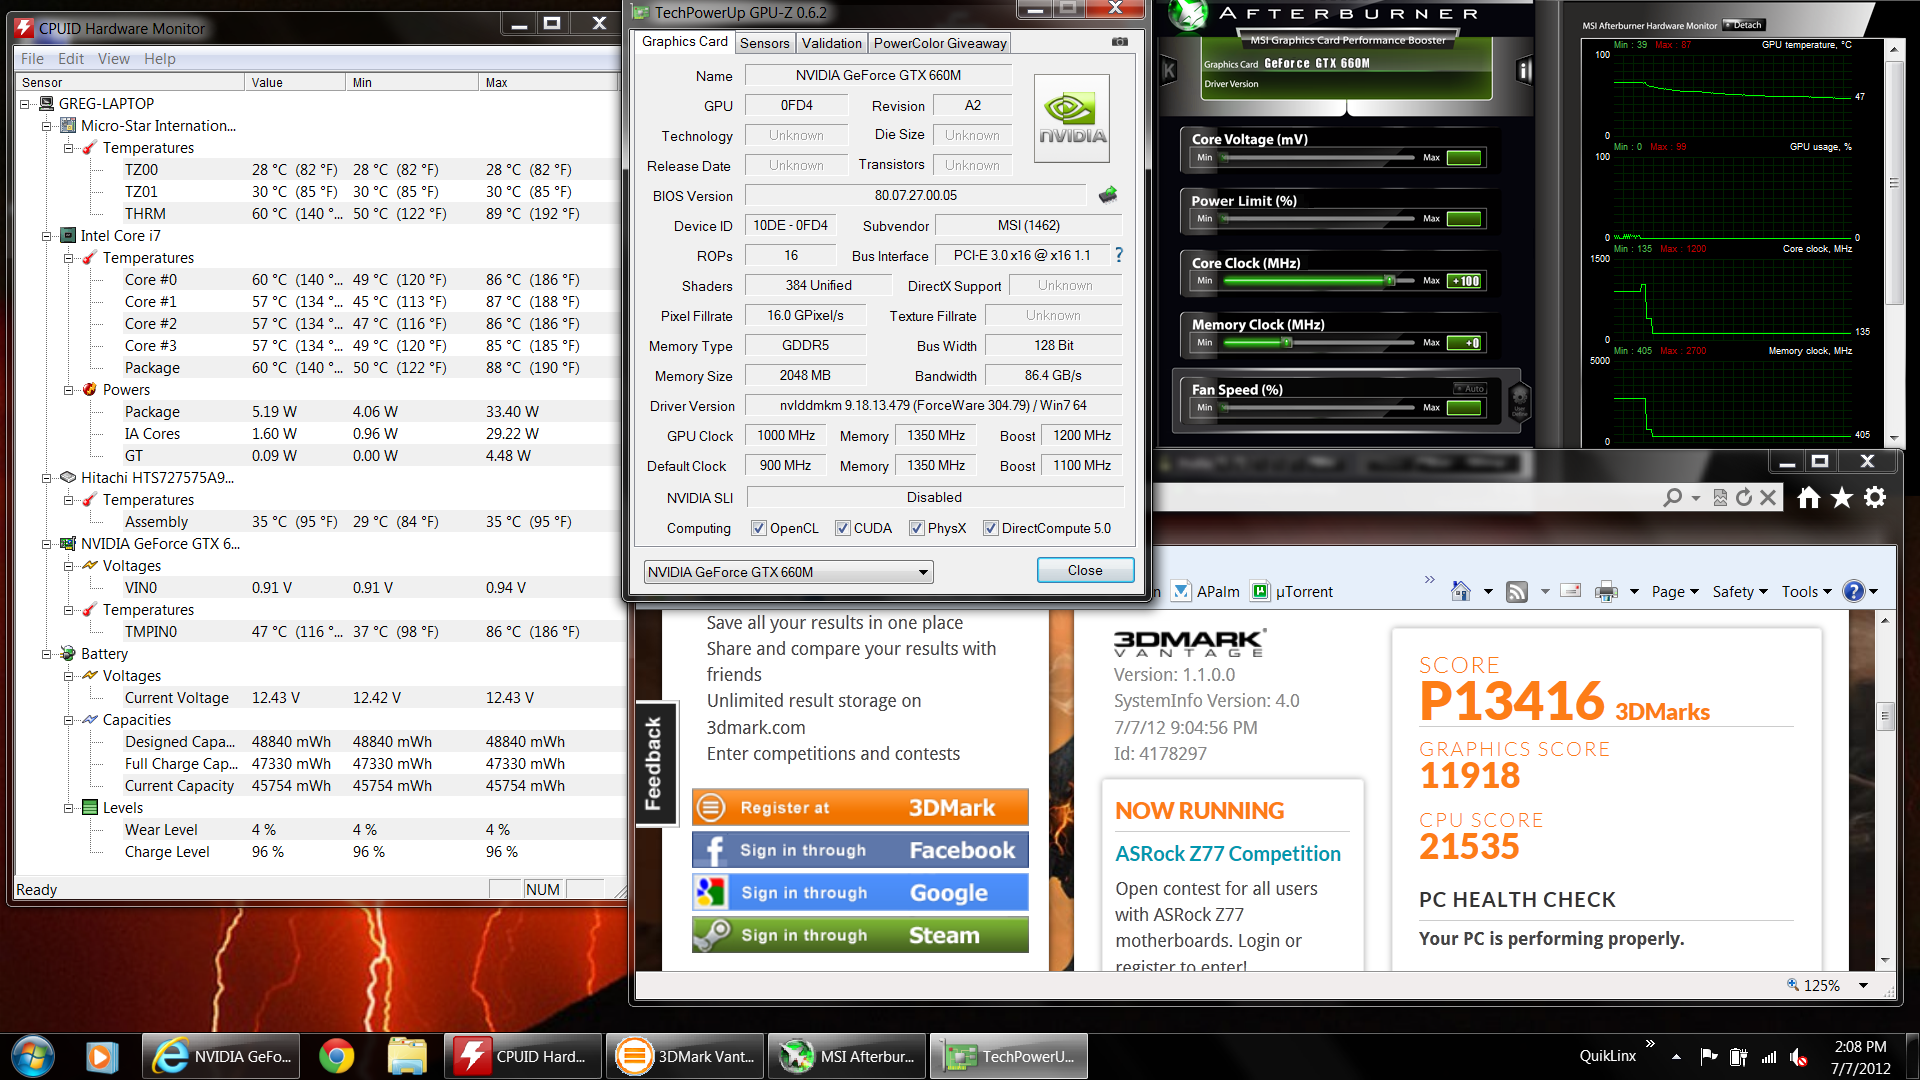The image size is (1920, 1080).
Task: Click the command bar Home icon
Action: click(x=1461, y=591)
